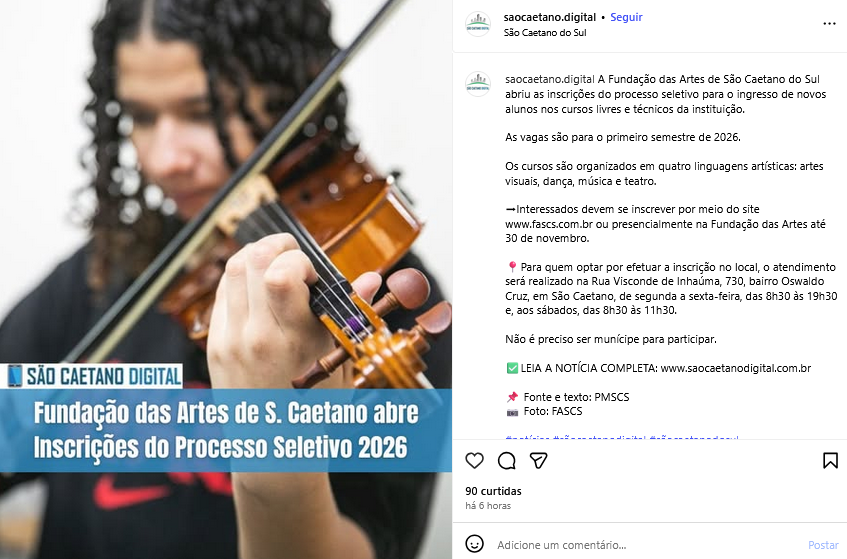Screen dimensions: 847x559
Task: Click the há 6 horas timestamp
Action: pyautogui.click(x=488, y=506)
